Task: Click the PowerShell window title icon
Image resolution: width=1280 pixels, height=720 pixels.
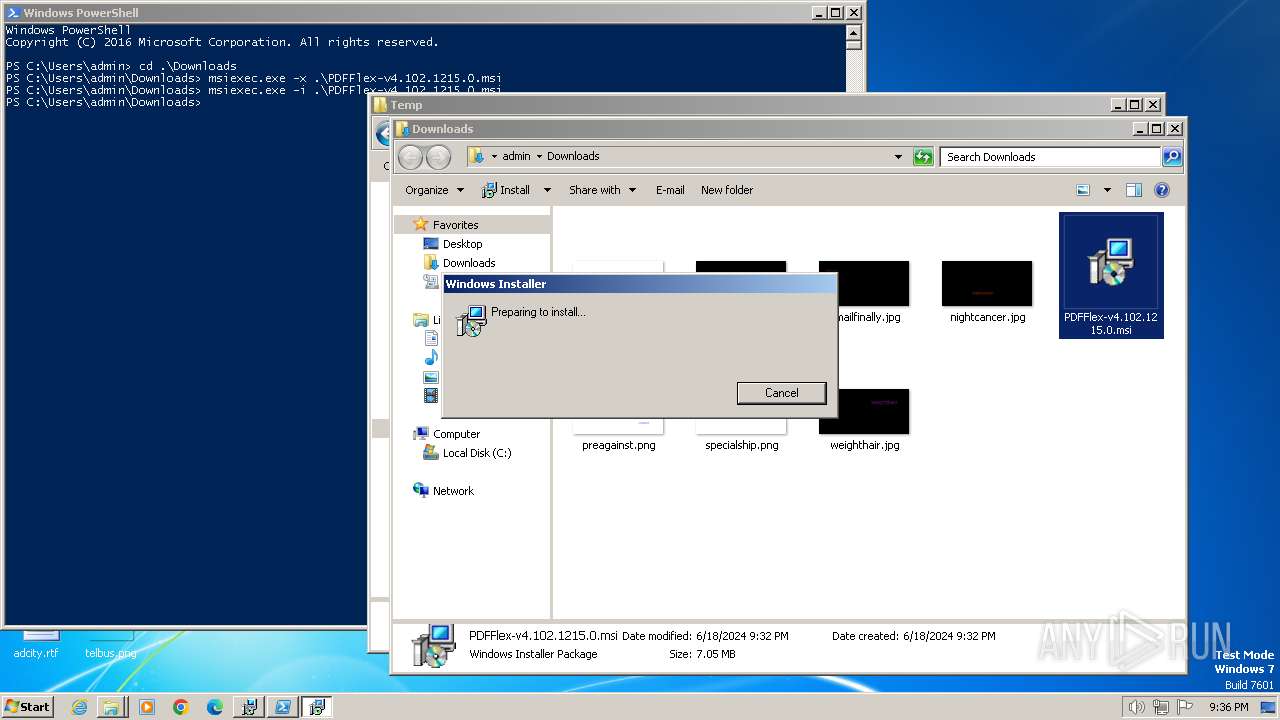Action: coord(13,13)
